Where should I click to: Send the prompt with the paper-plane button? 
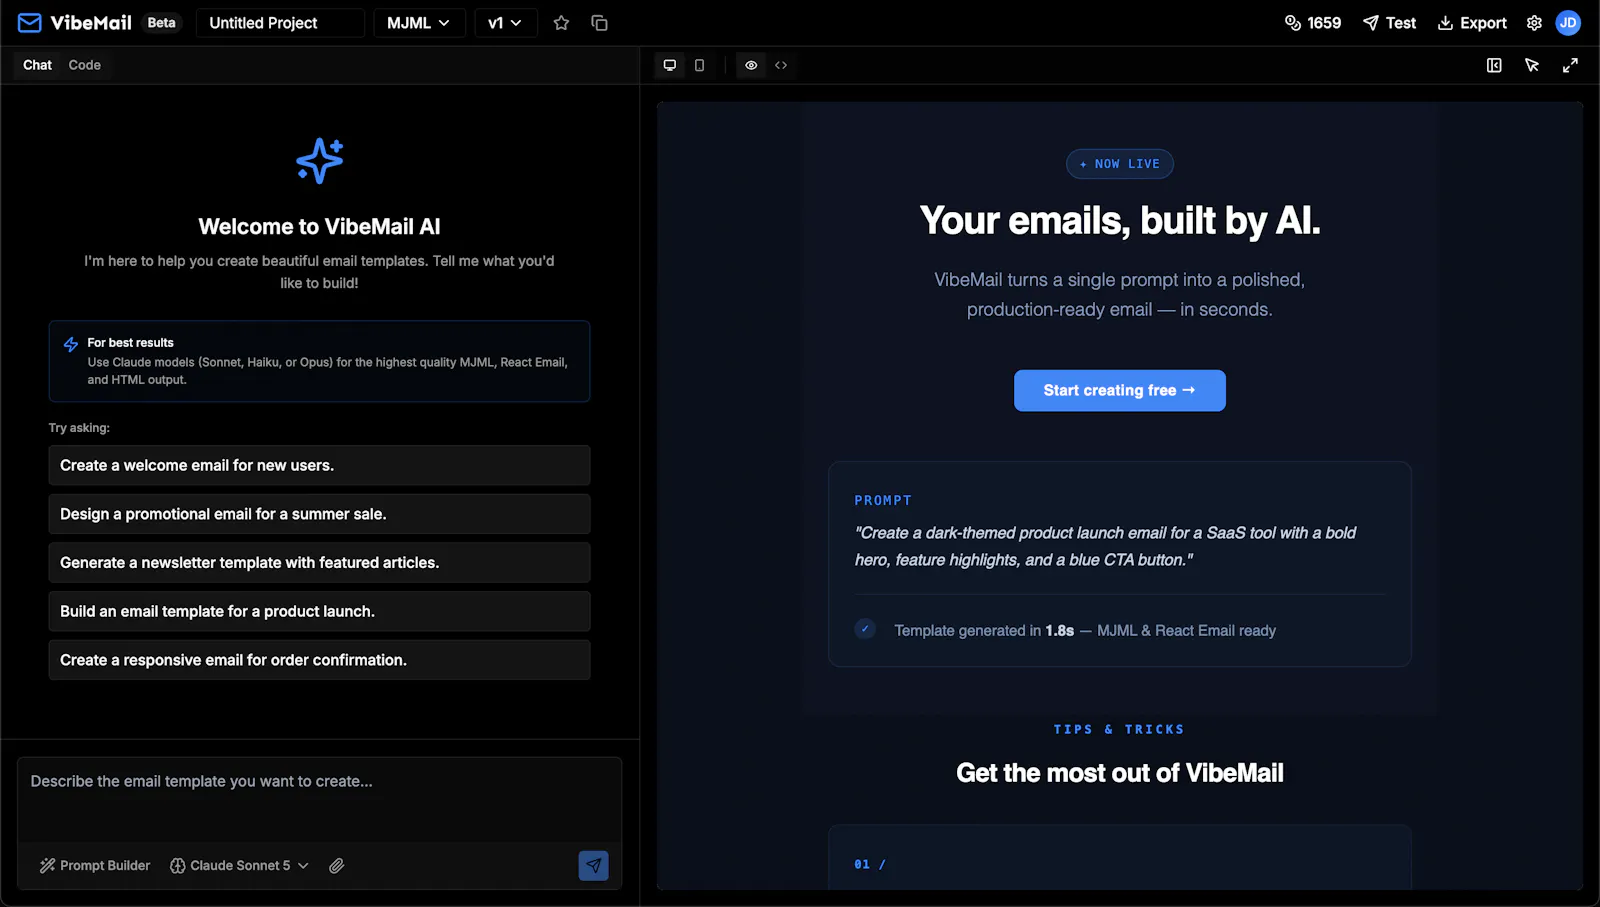tap(593, 866)
